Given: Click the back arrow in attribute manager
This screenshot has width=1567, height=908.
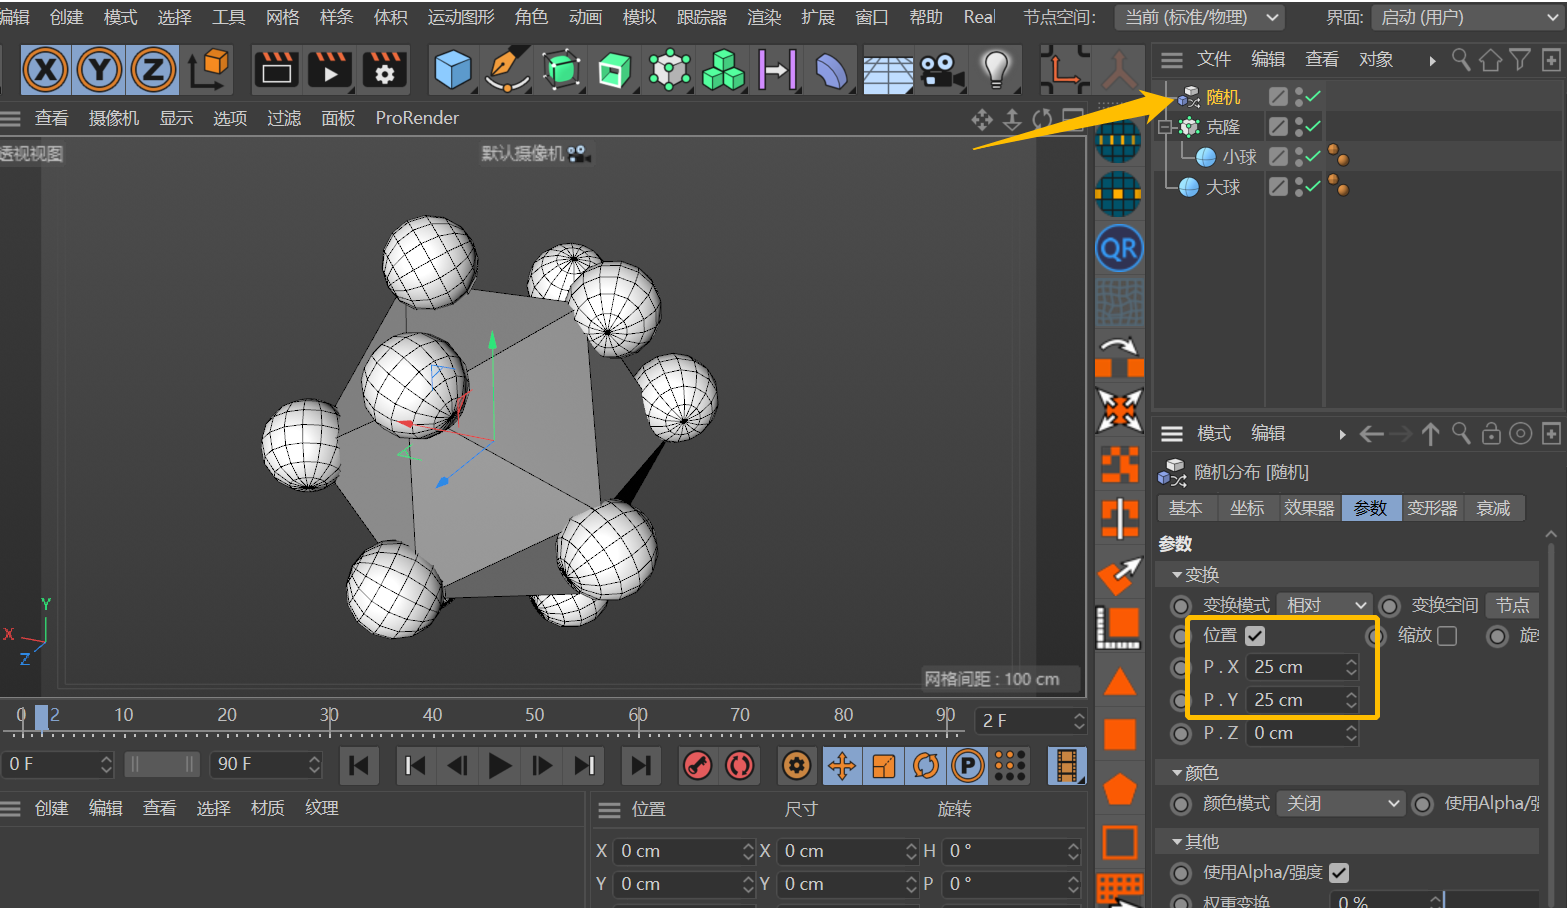Looking at the screenshot, I should pos(1372,434).
